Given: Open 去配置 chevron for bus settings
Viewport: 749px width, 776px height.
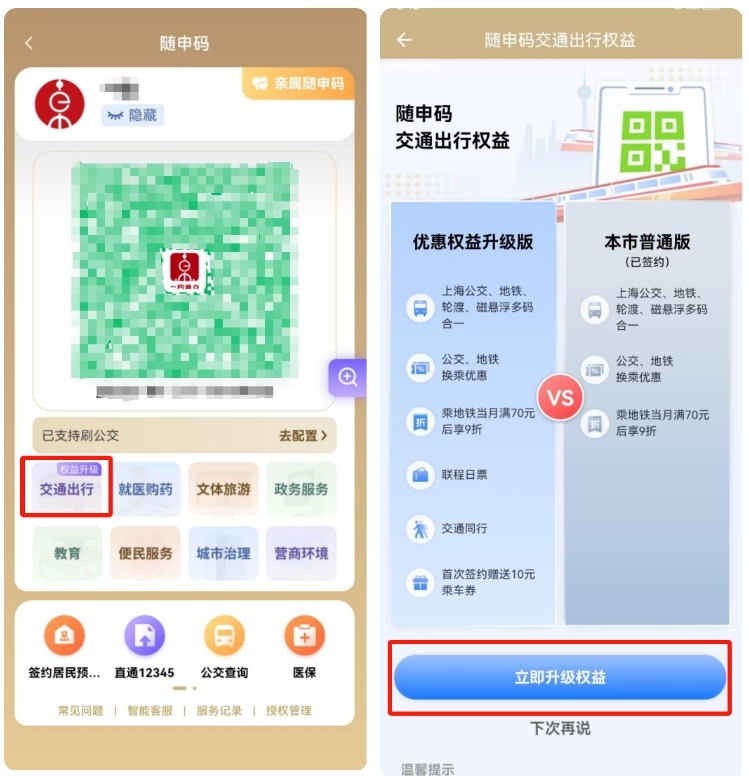Looking at the screenshot, I should coord(303,436).
